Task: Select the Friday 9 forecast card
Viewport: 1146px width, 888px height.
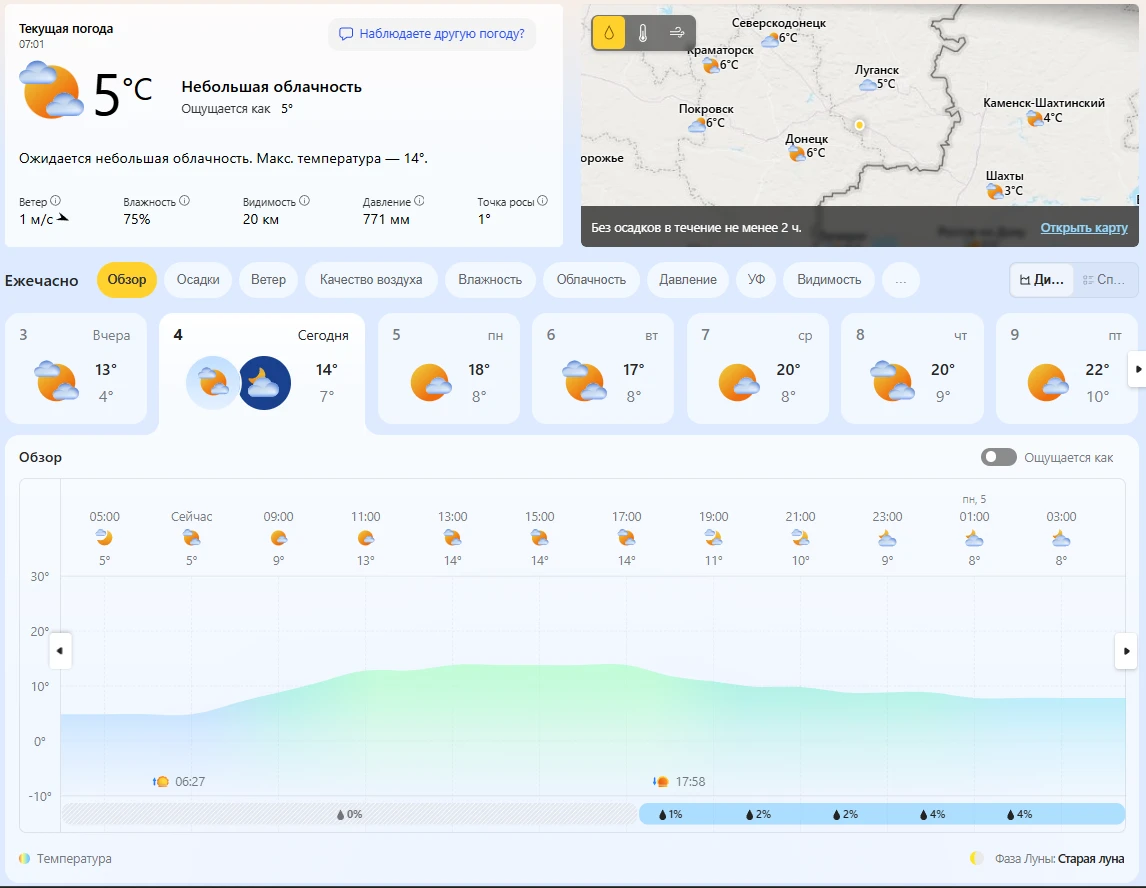Action: tap(1067, 369)
